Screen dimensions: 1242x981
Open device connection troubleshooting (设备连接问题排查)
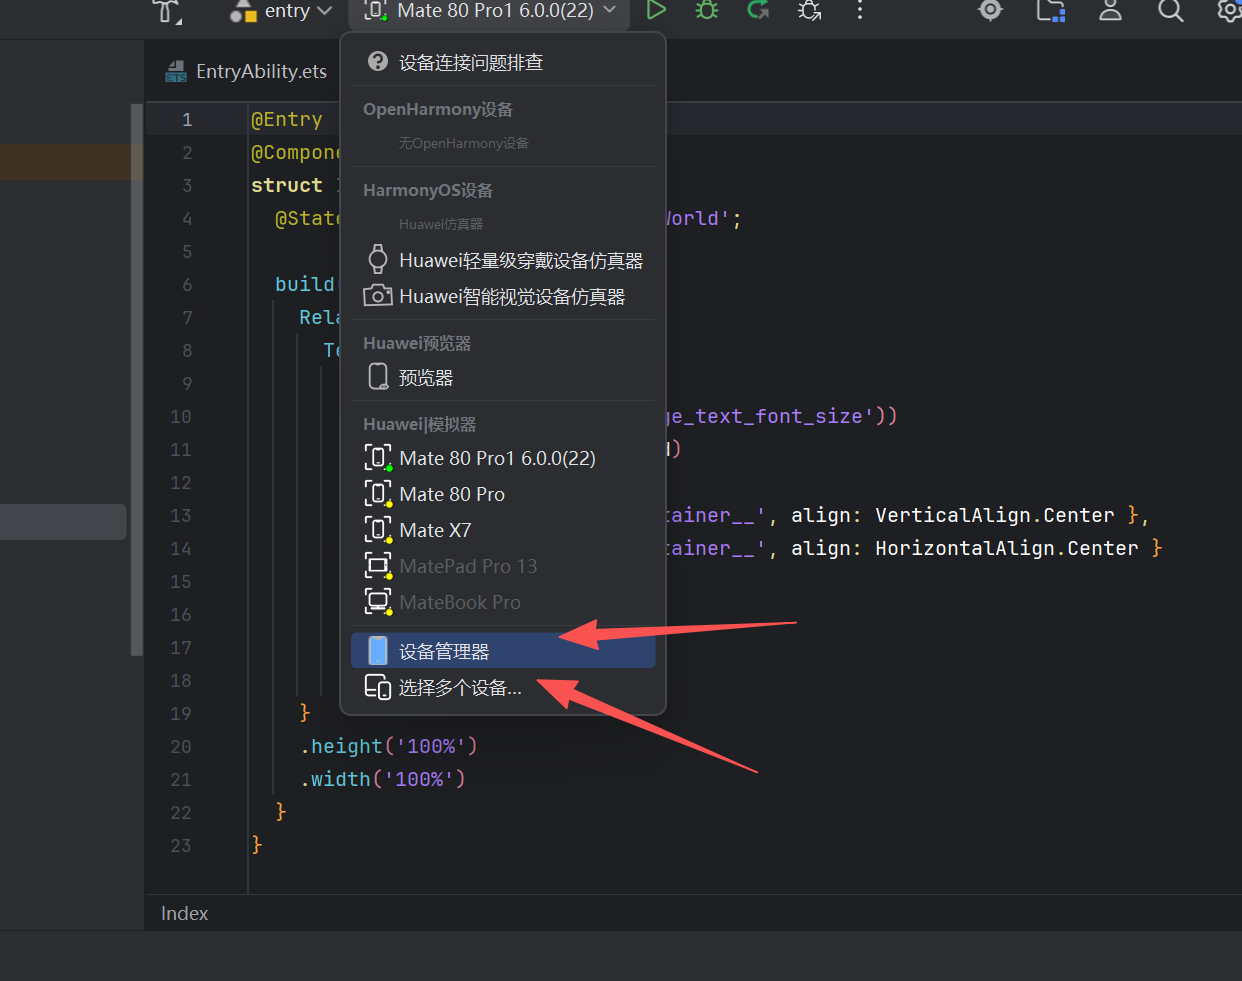pos(503,62)
